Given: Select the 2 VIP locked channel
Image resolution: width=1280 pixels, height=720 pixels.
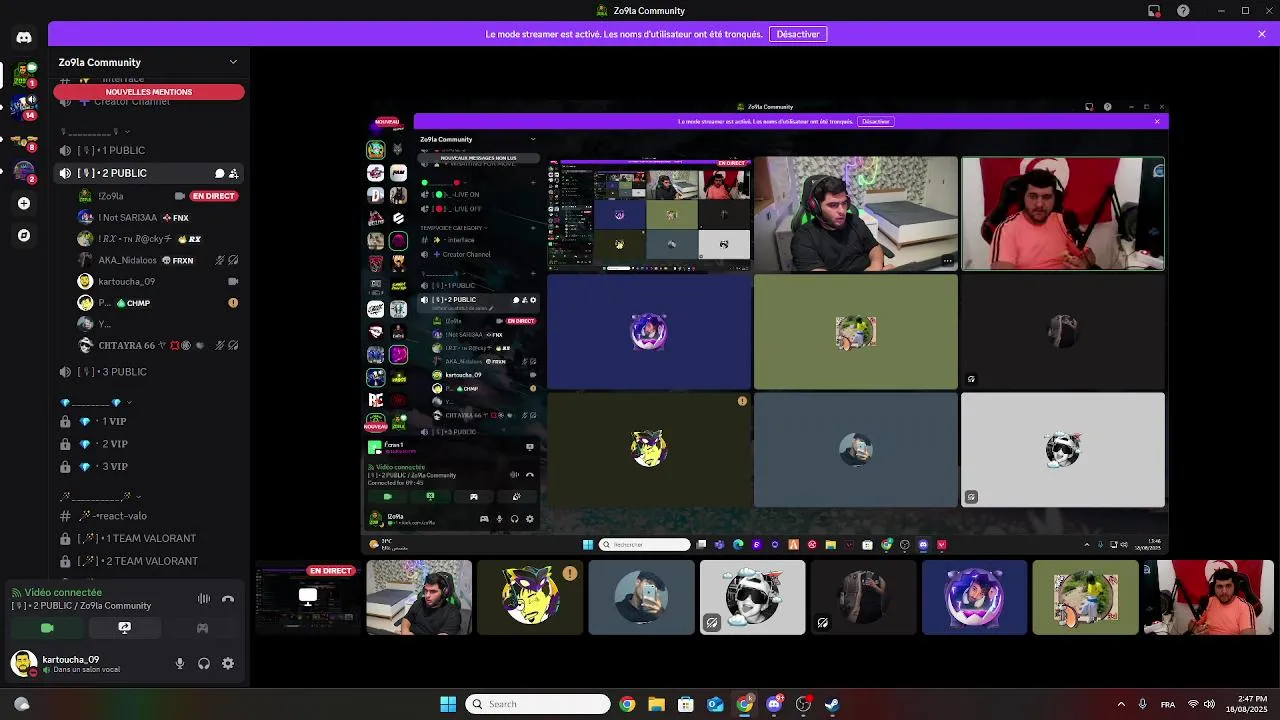Looking at the screenshot, I should (x=150, y=444).
